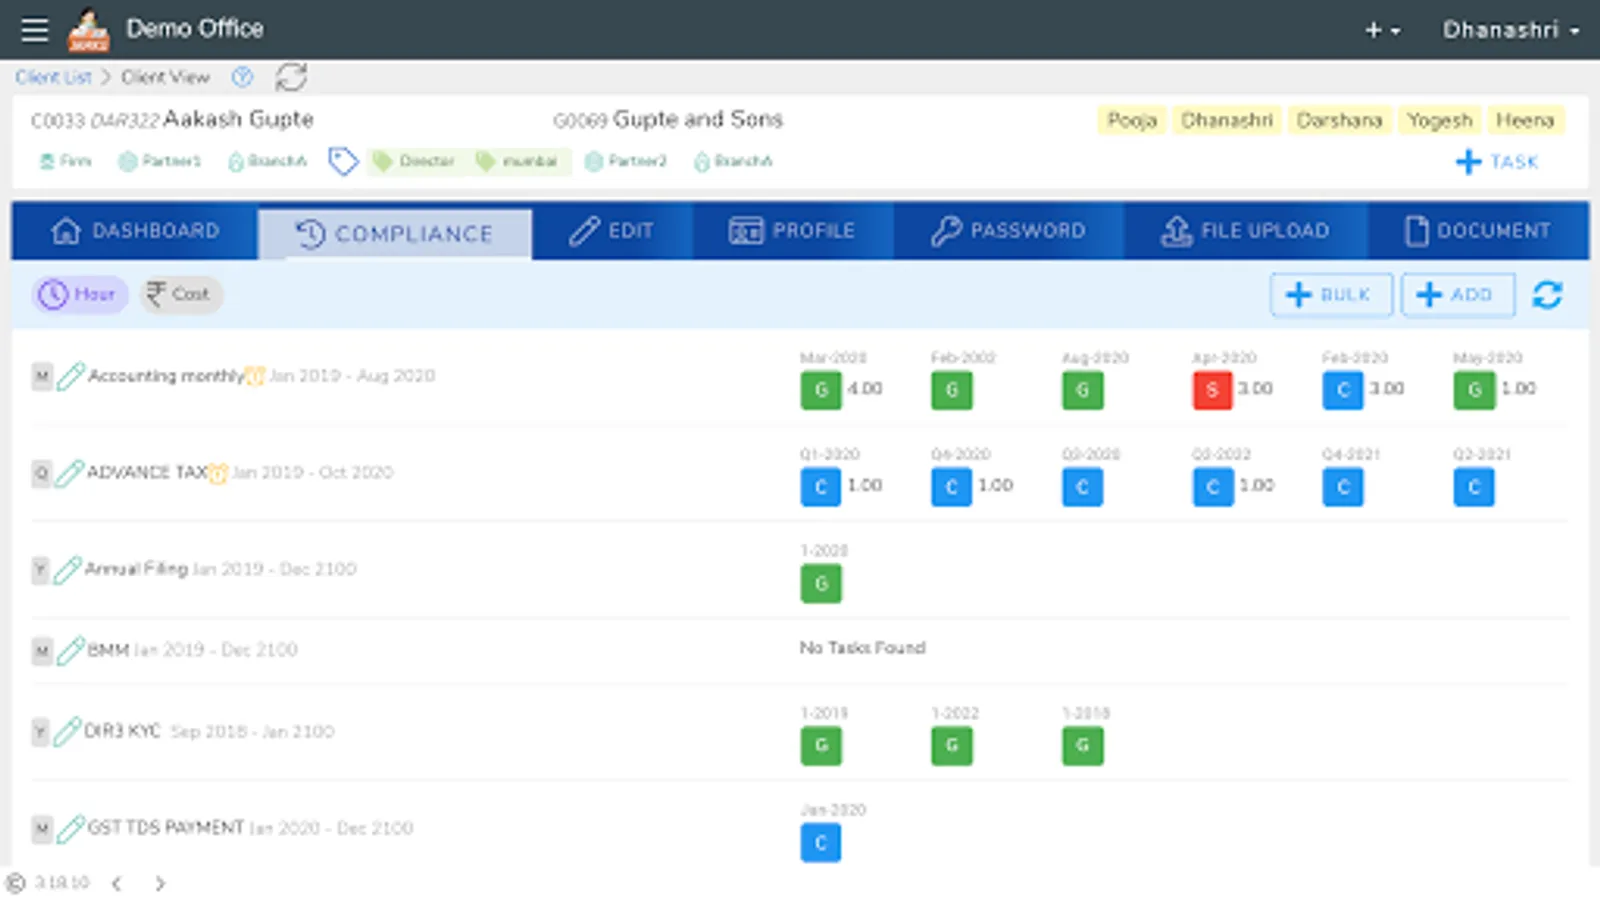Click the green G box under Mar-2020
The width and height of the screenshot is (1600, 900).
click(821, 390)
